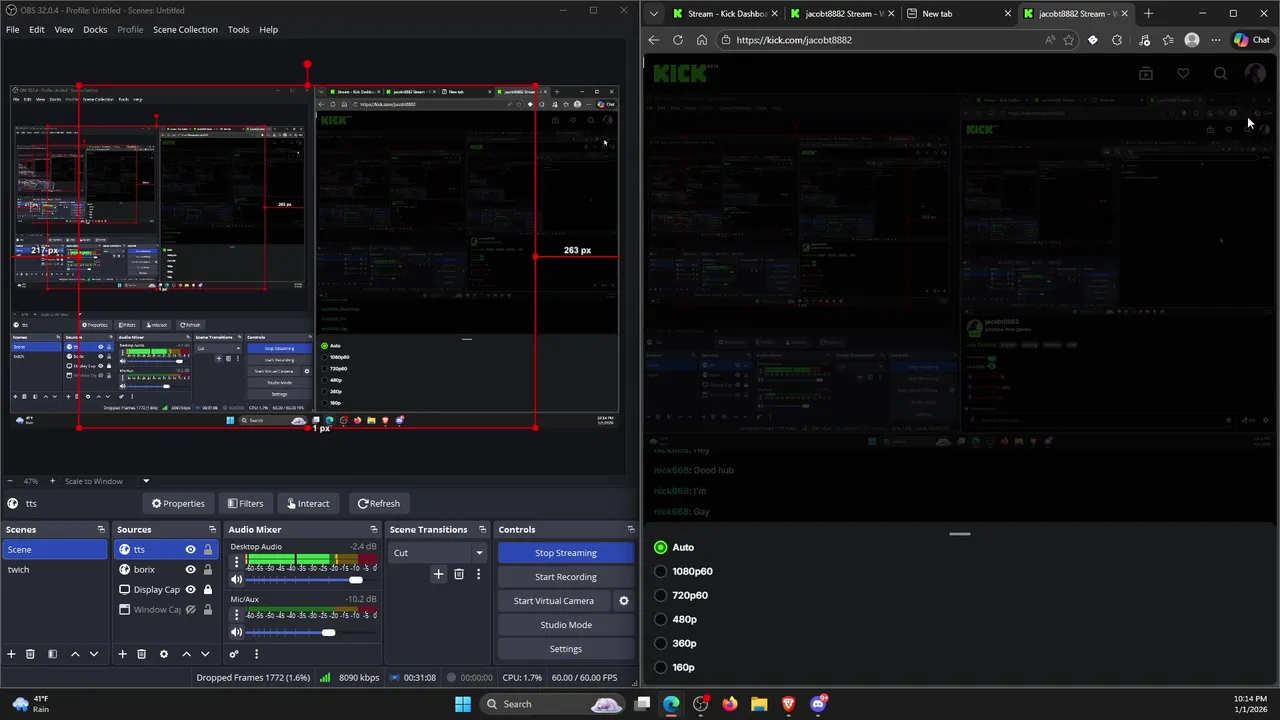
Task: Open File menu in OBS
Action: pyautogui.click(x=13, y=29)
